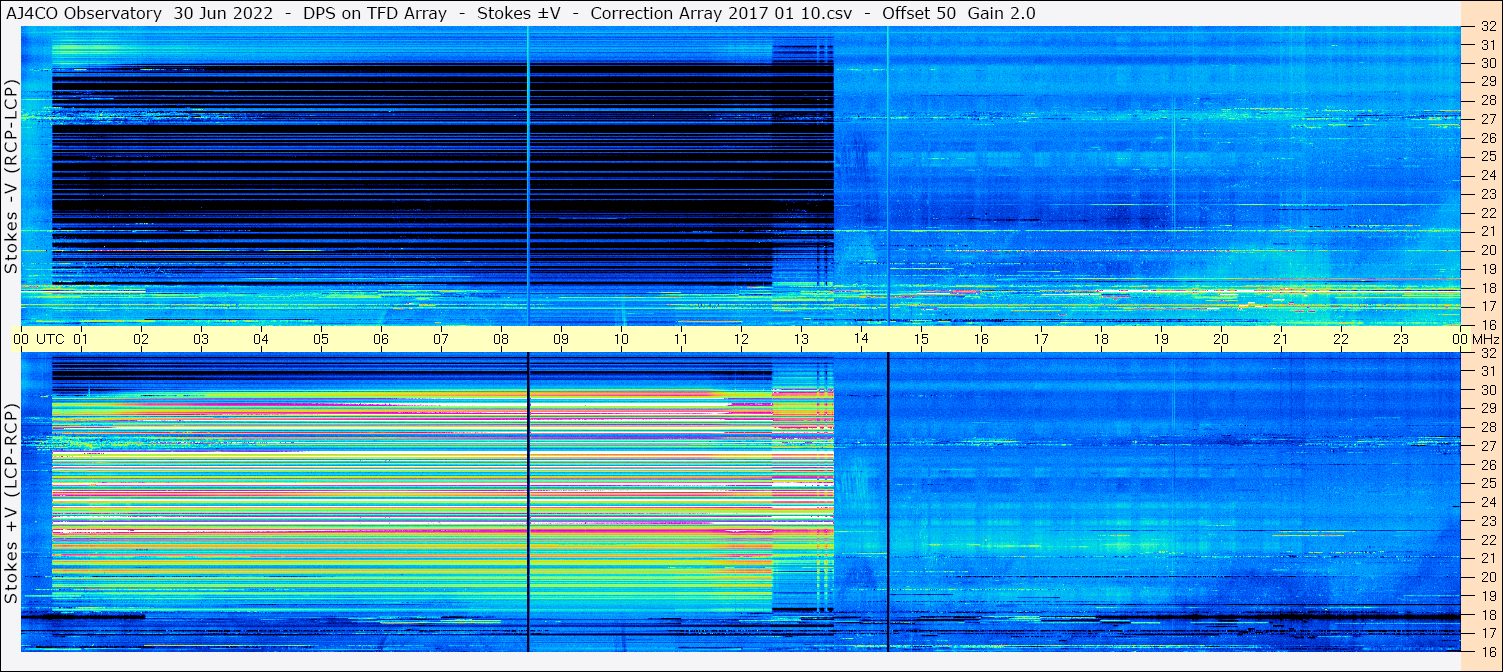Screen dimensions: 1503x672
Task: Click the 04 hour tick on the time axis
Action: 261,339
